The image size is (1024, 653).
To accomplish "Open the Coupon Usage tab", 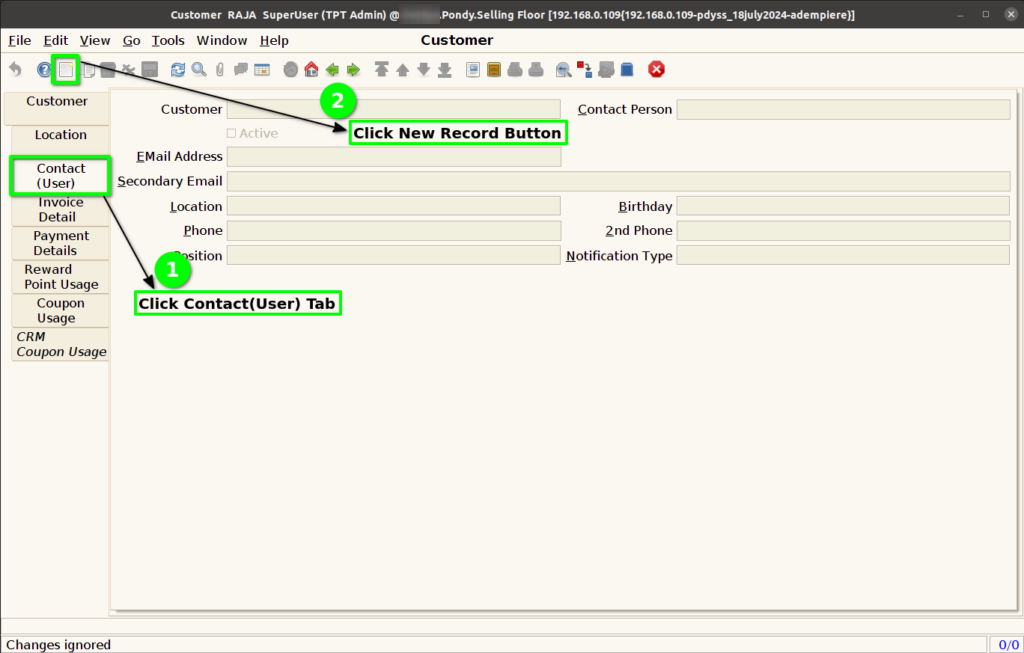I will [x=60, y=311].
